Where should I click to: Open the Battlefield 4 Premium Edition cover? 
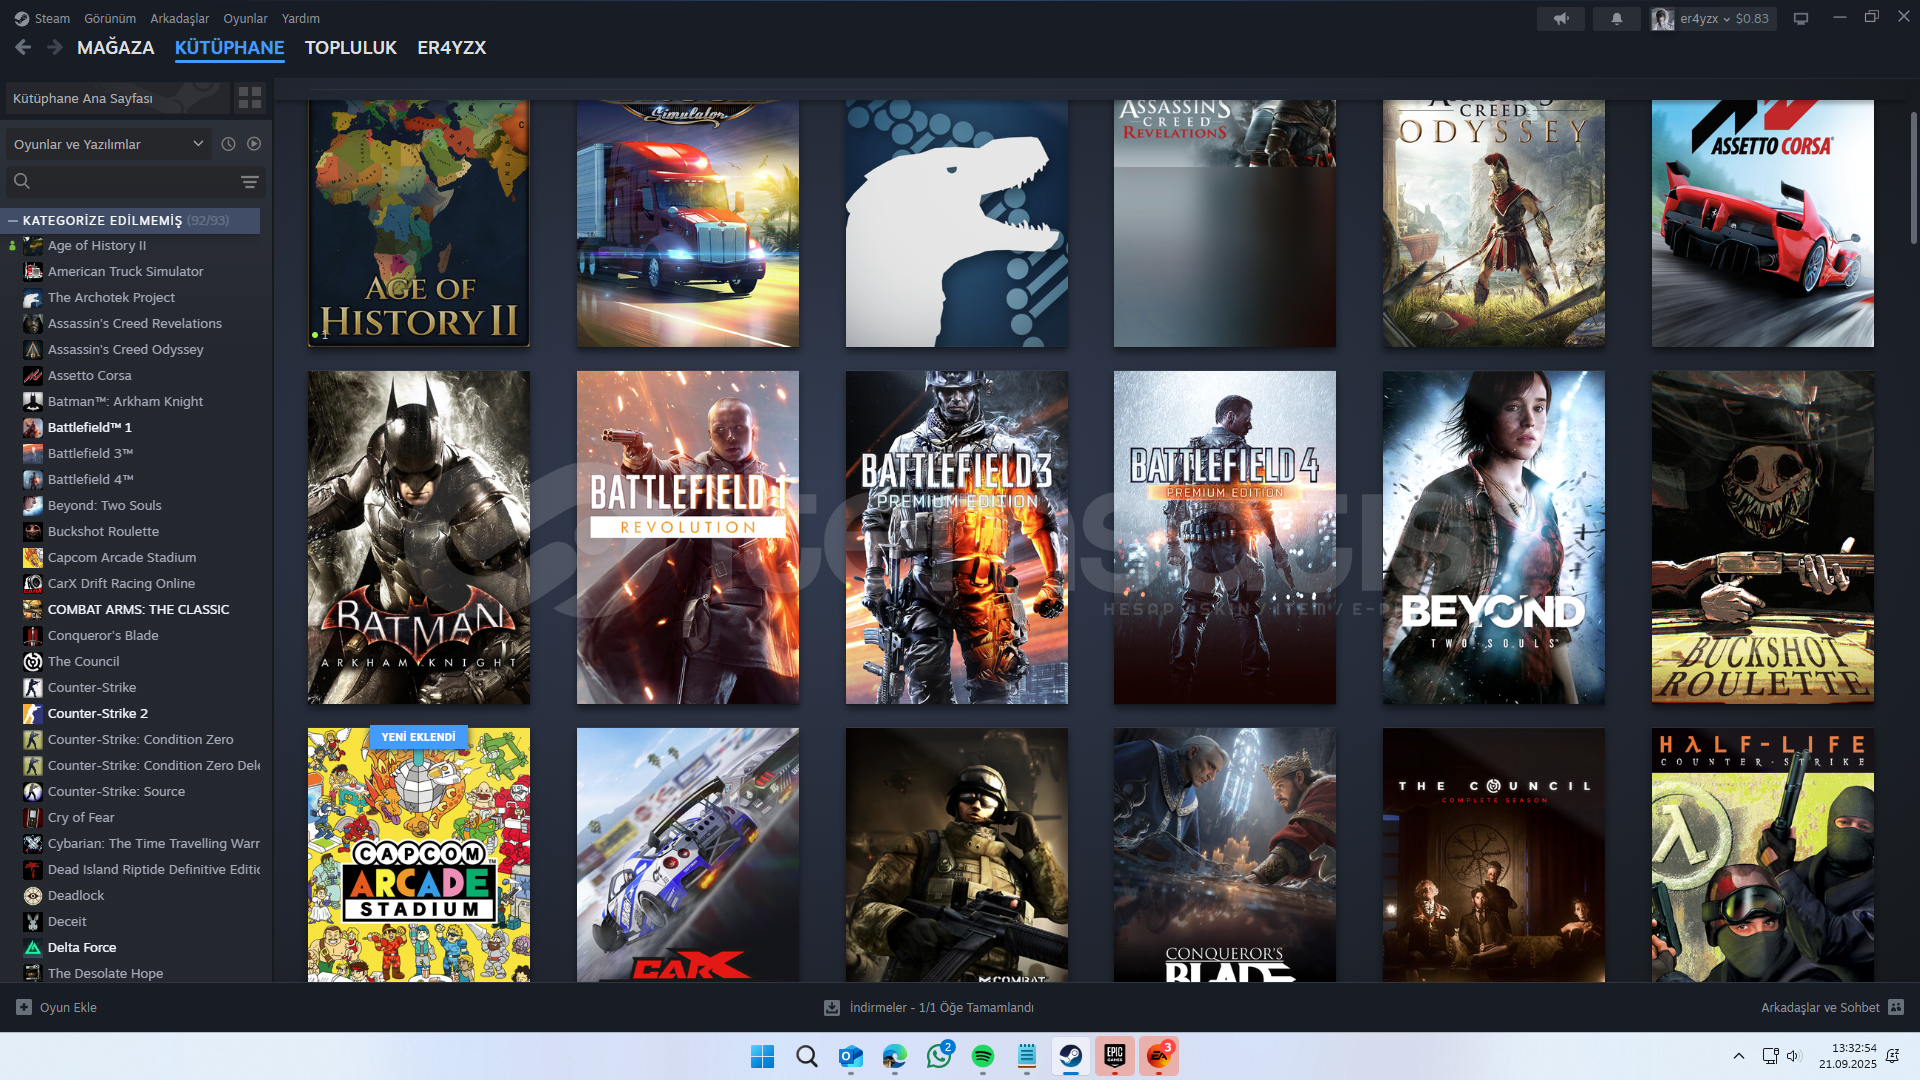[1225, 538]
